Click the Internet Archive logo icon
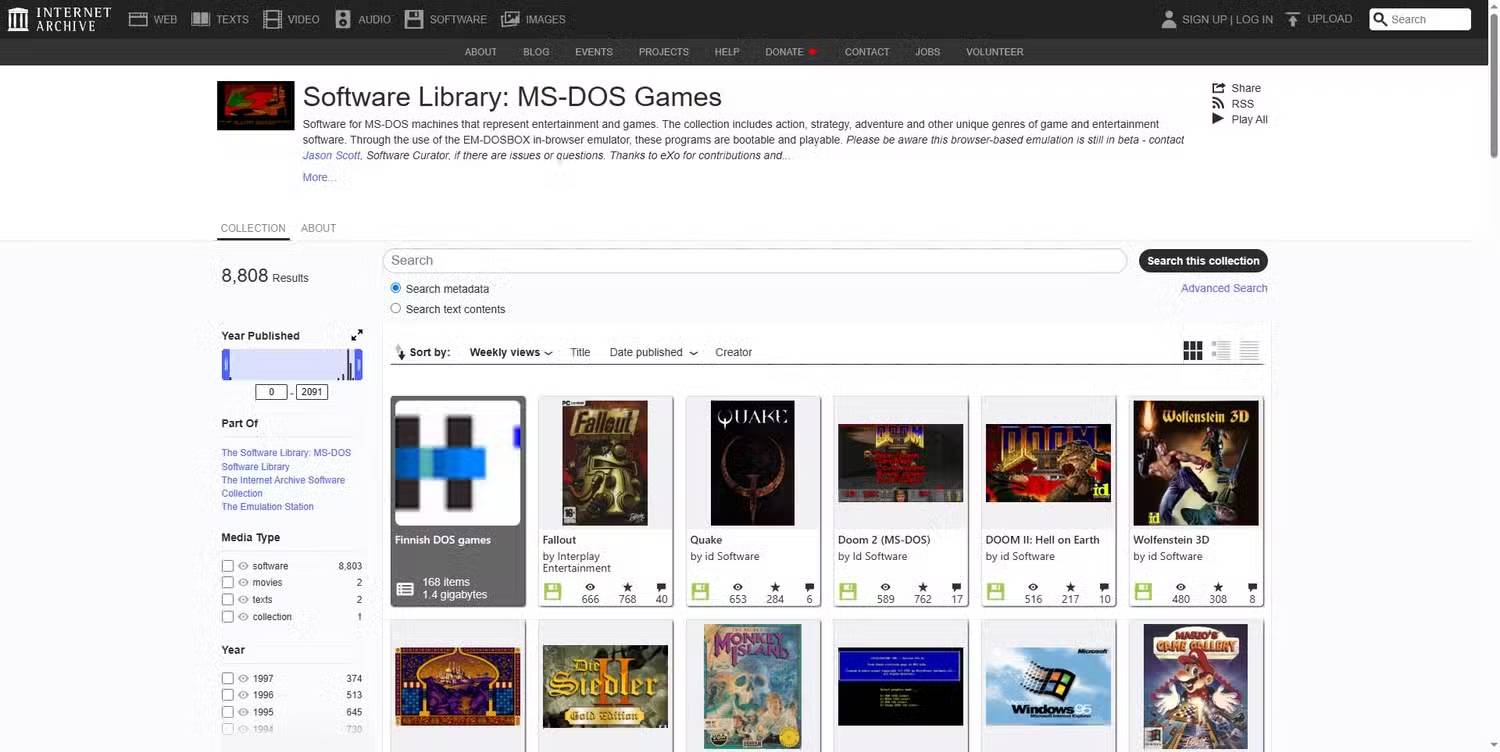This screenshot has width=1500, height=752. [18, 19]
